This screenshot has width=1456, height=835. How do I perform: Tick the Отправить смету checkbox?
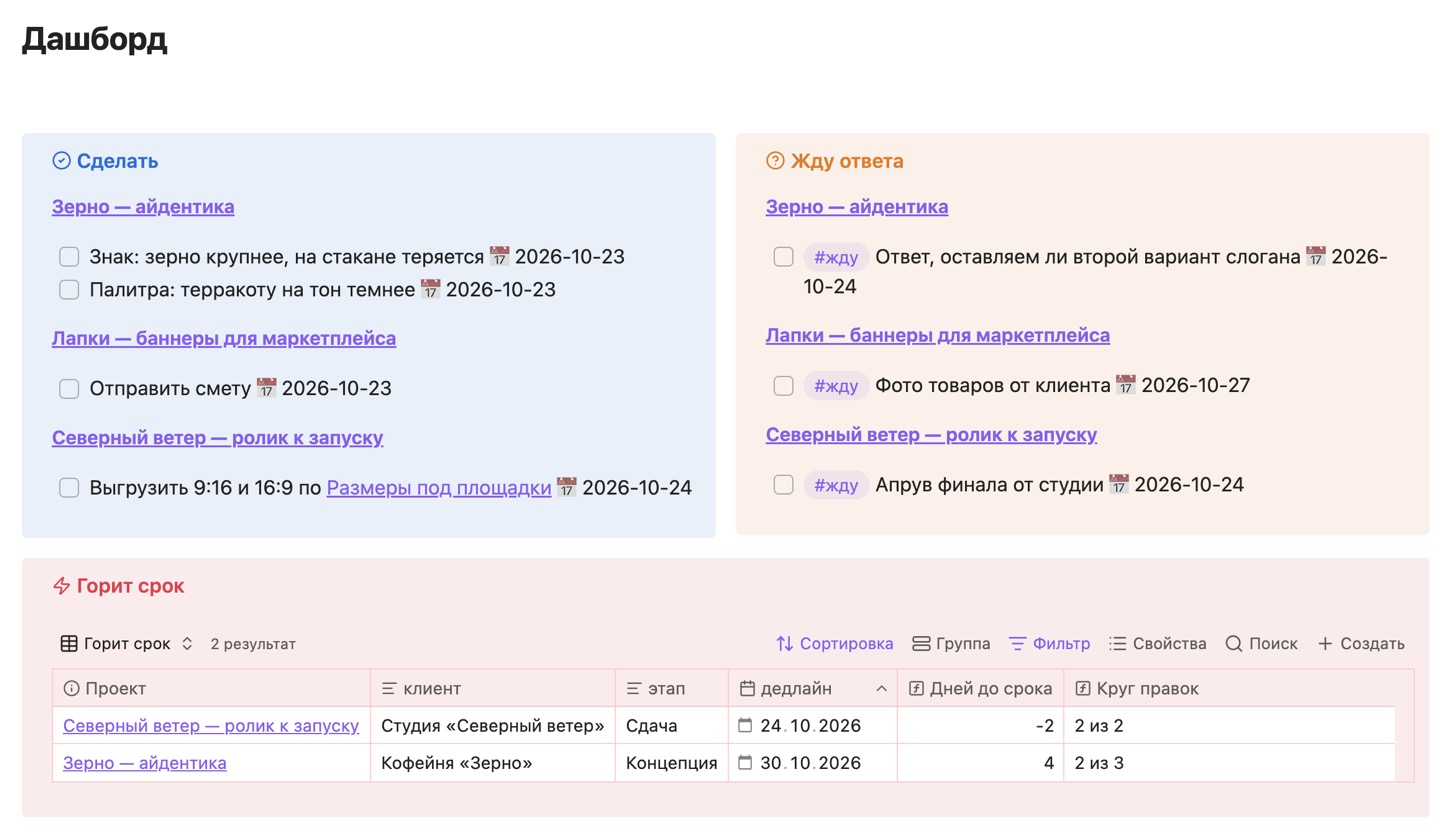69,389
